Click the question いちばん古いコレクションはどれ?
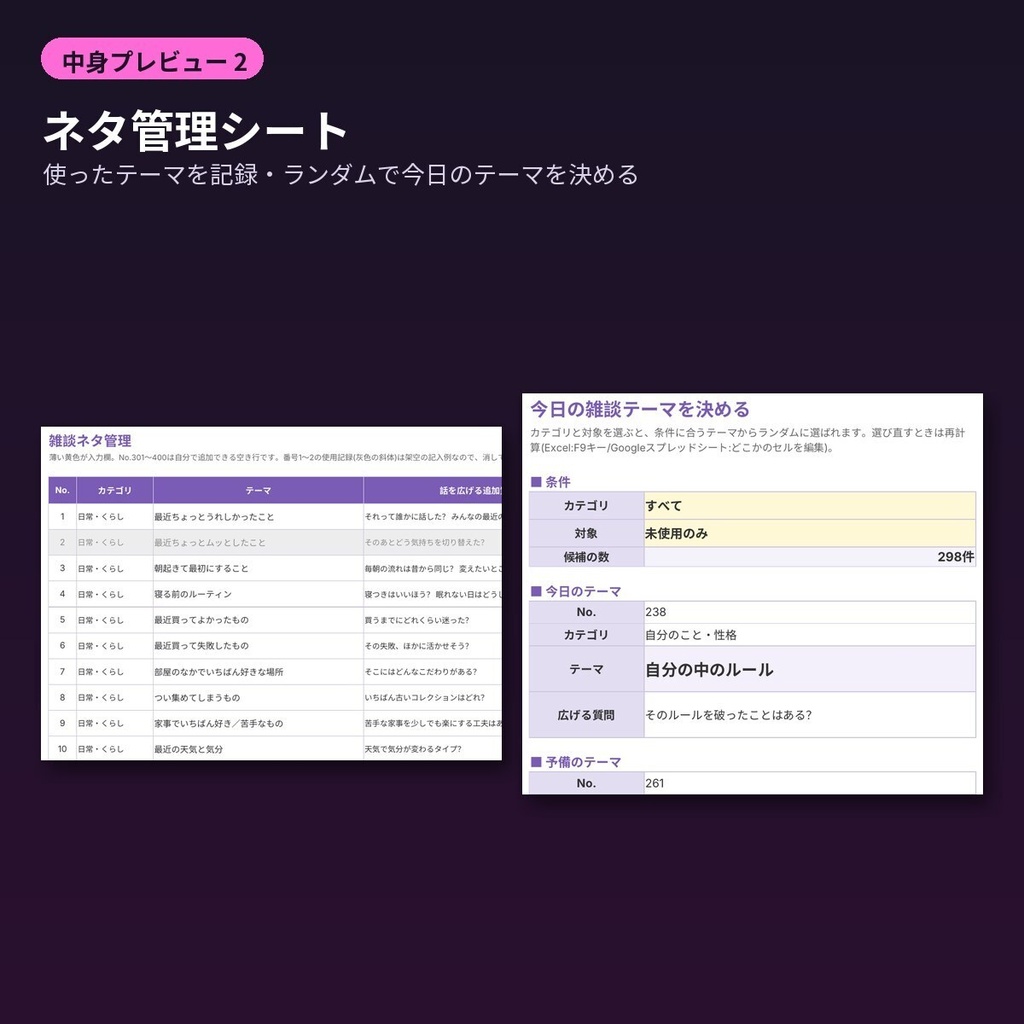 tap(424, 697)
